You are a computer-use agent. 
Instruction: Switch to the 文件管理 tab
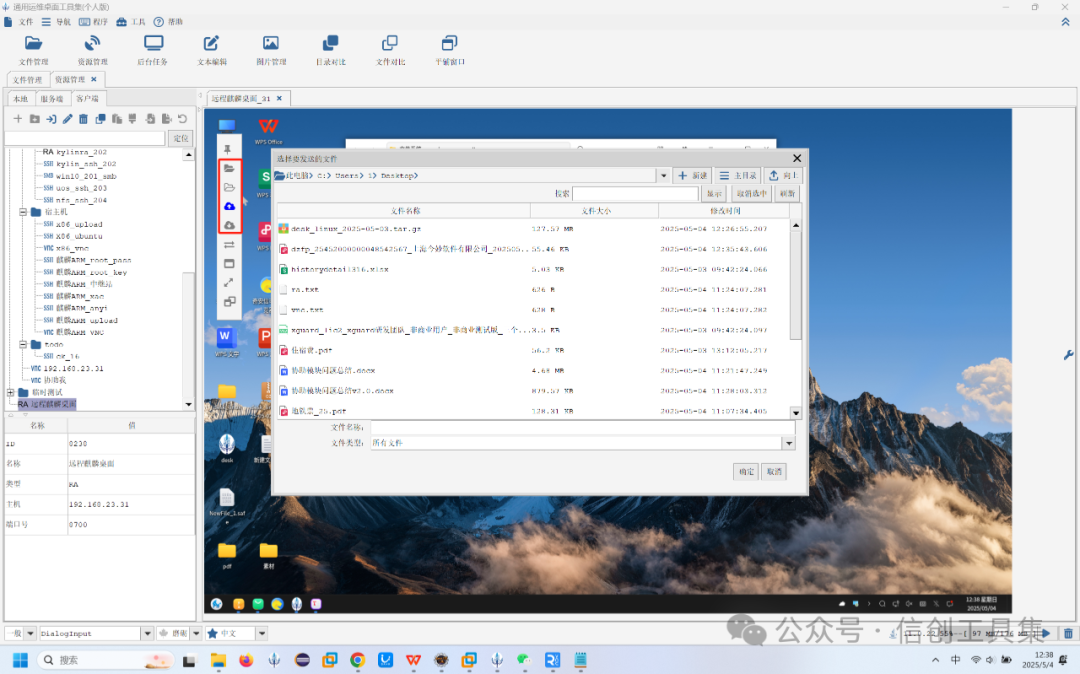tap(28, 80)
